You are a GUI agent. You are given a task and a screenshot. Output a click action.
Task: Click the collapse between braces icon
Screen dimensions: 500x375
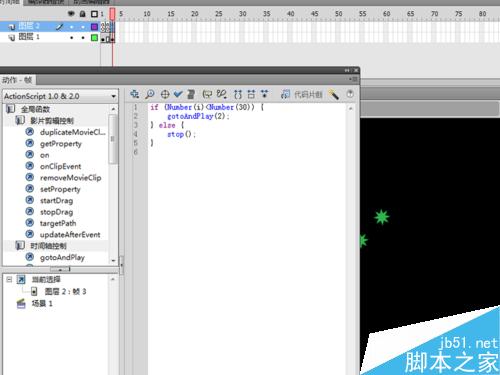tap(238, 94)
